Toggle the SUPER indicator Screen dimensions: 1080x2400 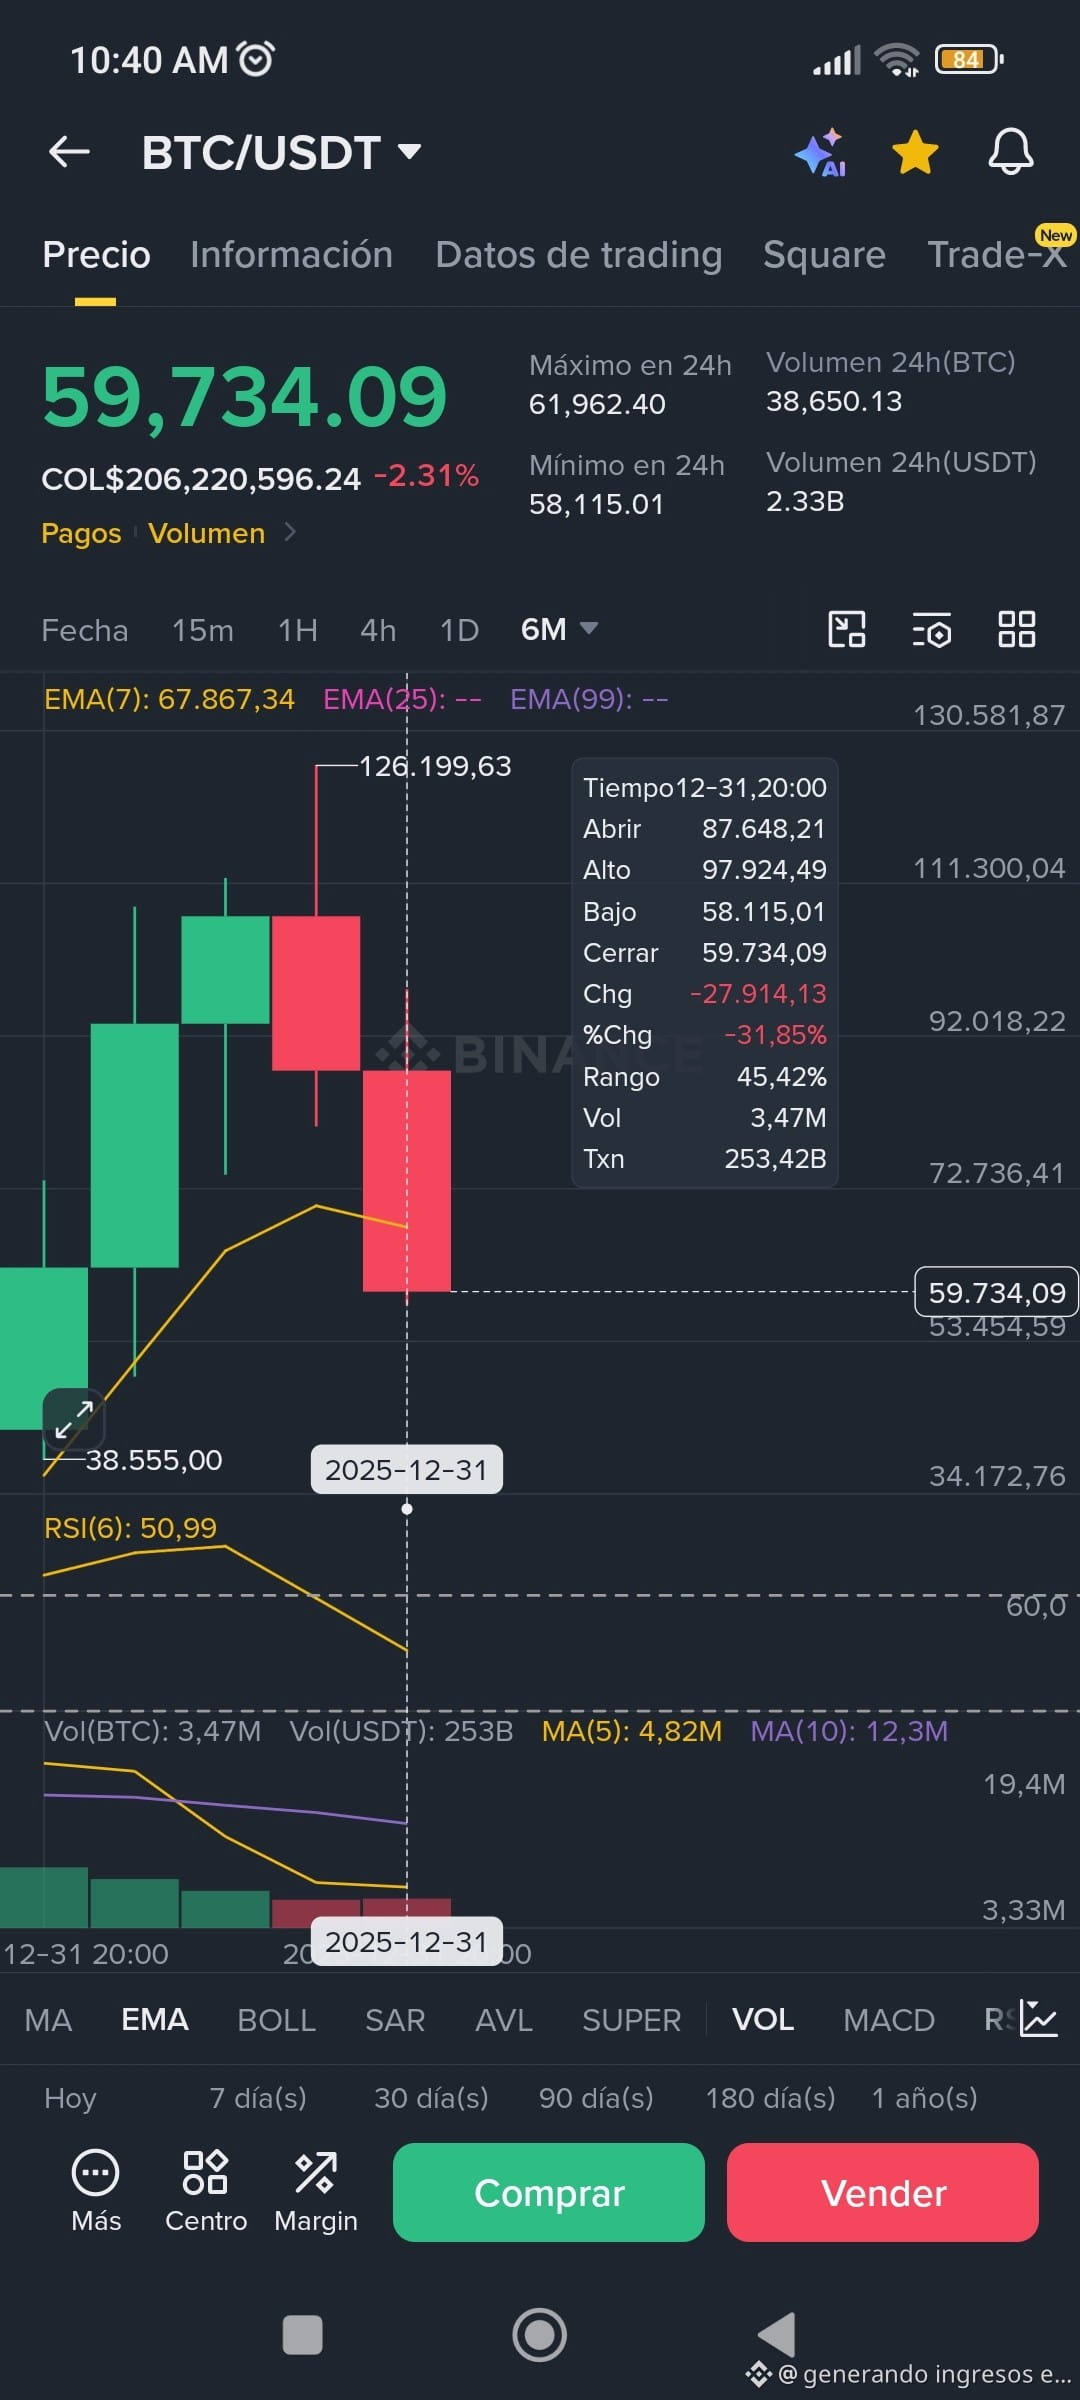coord(631,2020)
